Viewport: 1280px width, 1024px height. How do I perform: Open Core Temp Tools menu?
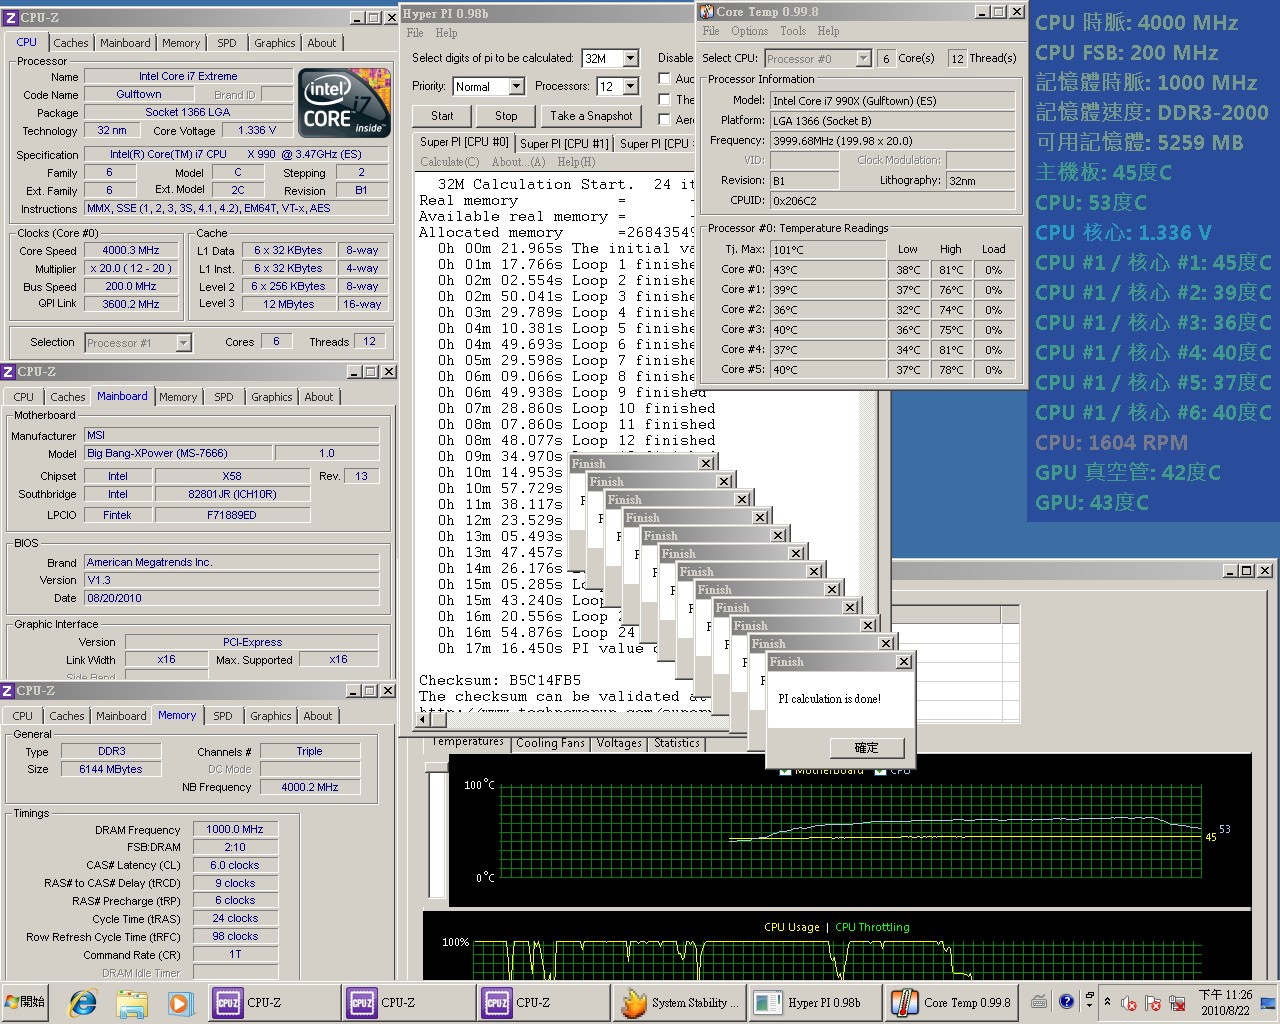pyautogui.click(x=793, y=31)
